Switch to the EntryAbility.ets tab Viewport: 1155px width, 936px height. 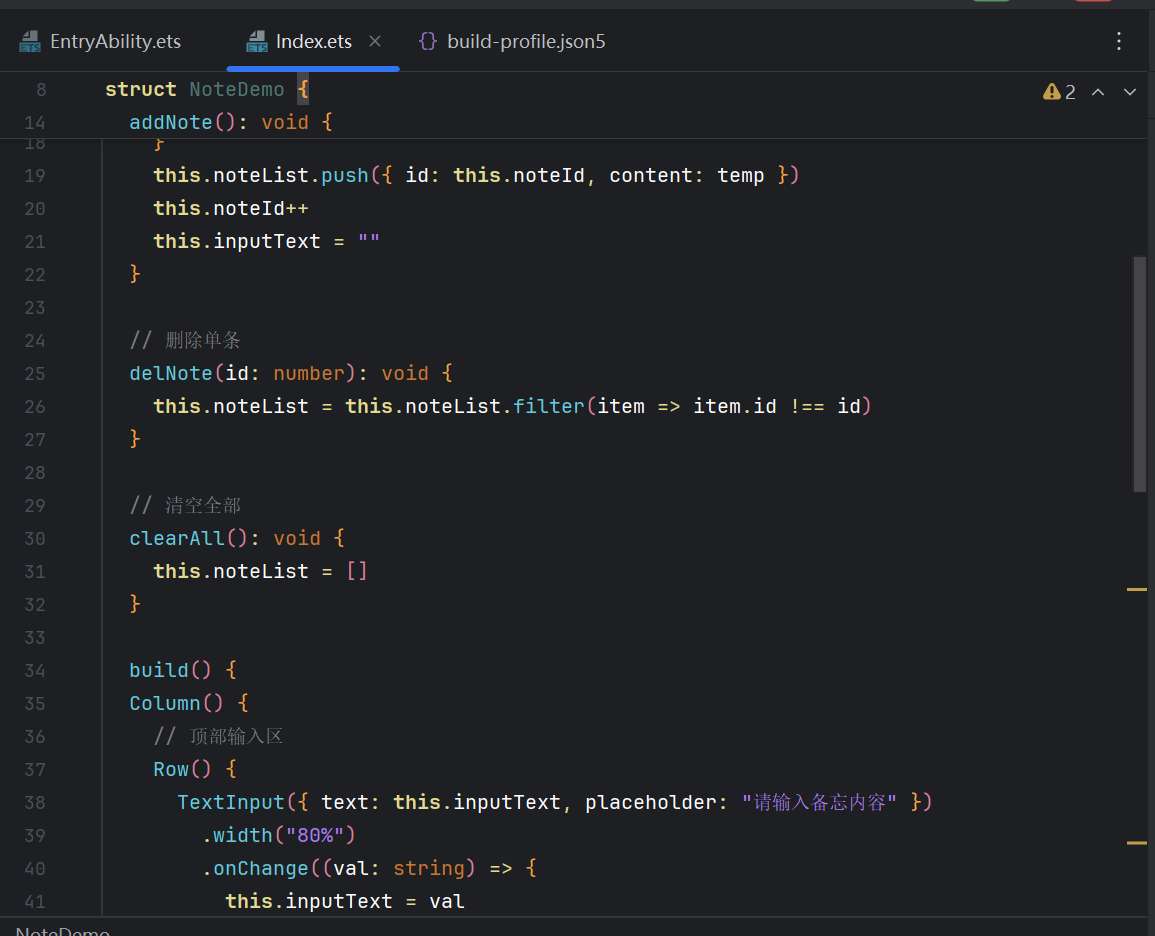click(100, 41)
